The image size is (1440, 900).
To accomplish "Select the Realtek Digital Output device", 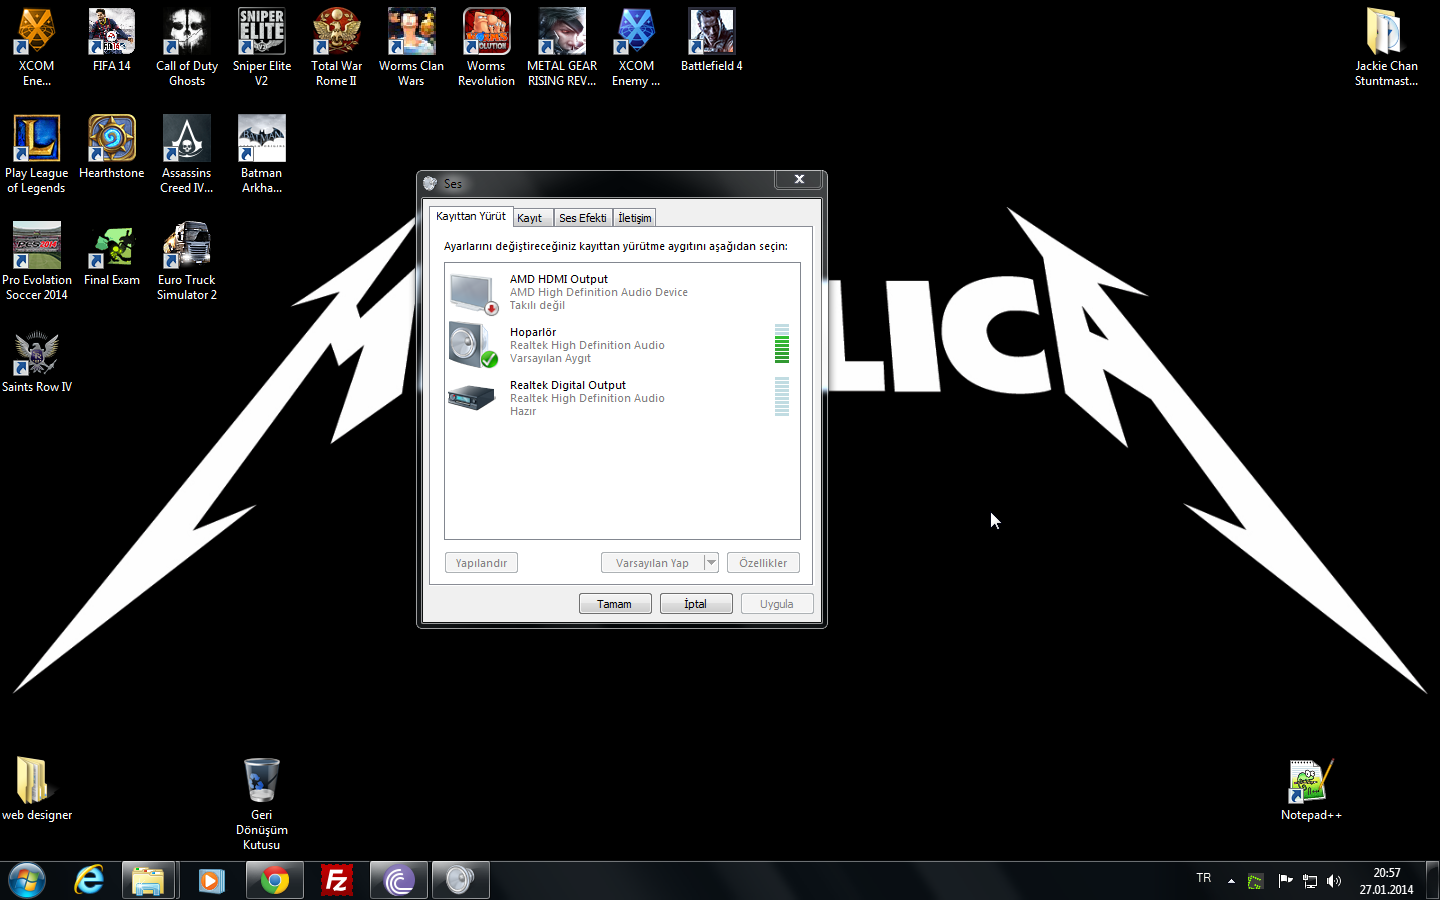I will pyautogui.click(x=622, y=398).
